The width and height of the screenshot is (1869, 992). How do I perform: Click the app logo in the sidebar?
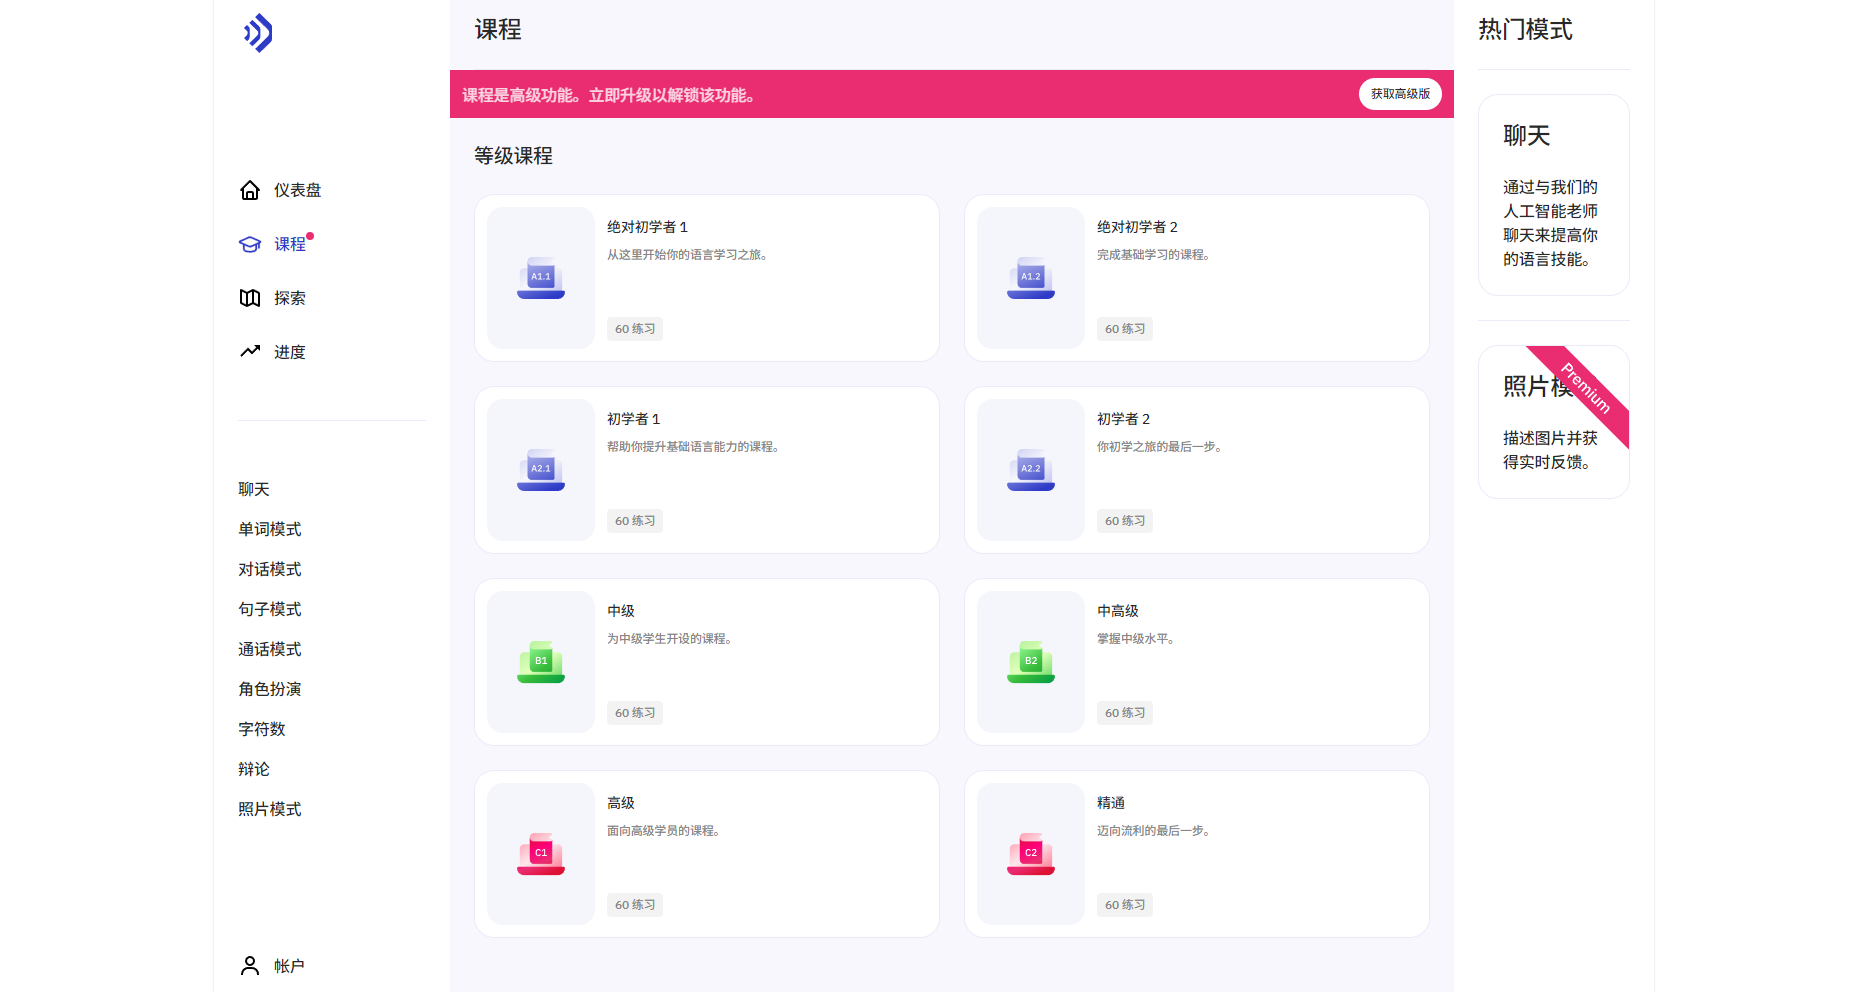coord(258,33)
